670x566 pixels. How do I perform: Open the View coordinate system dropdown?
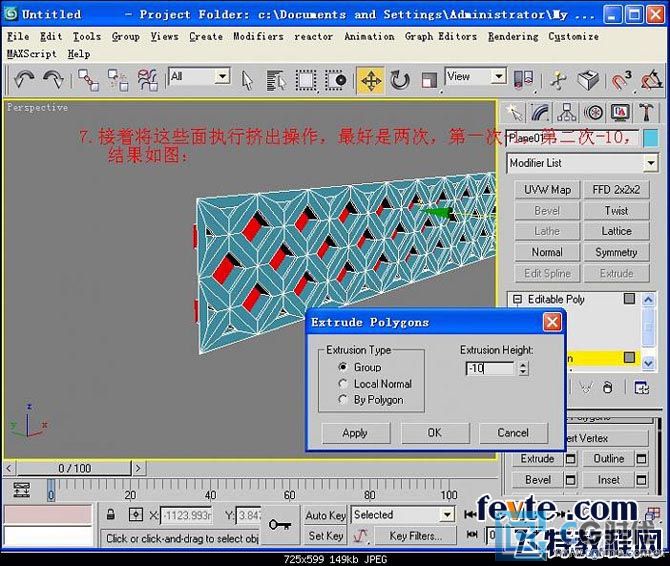click(x=498, y=76)
